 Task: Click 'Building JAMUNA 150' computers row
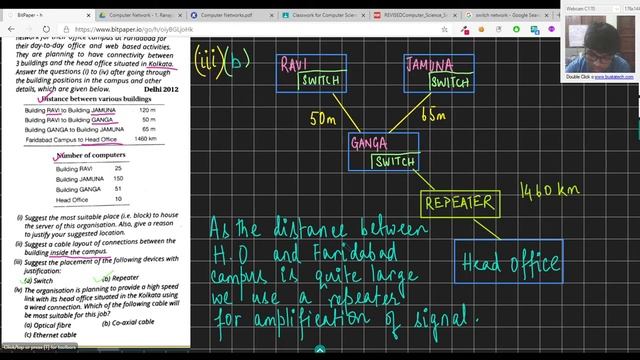pos(90,179)
